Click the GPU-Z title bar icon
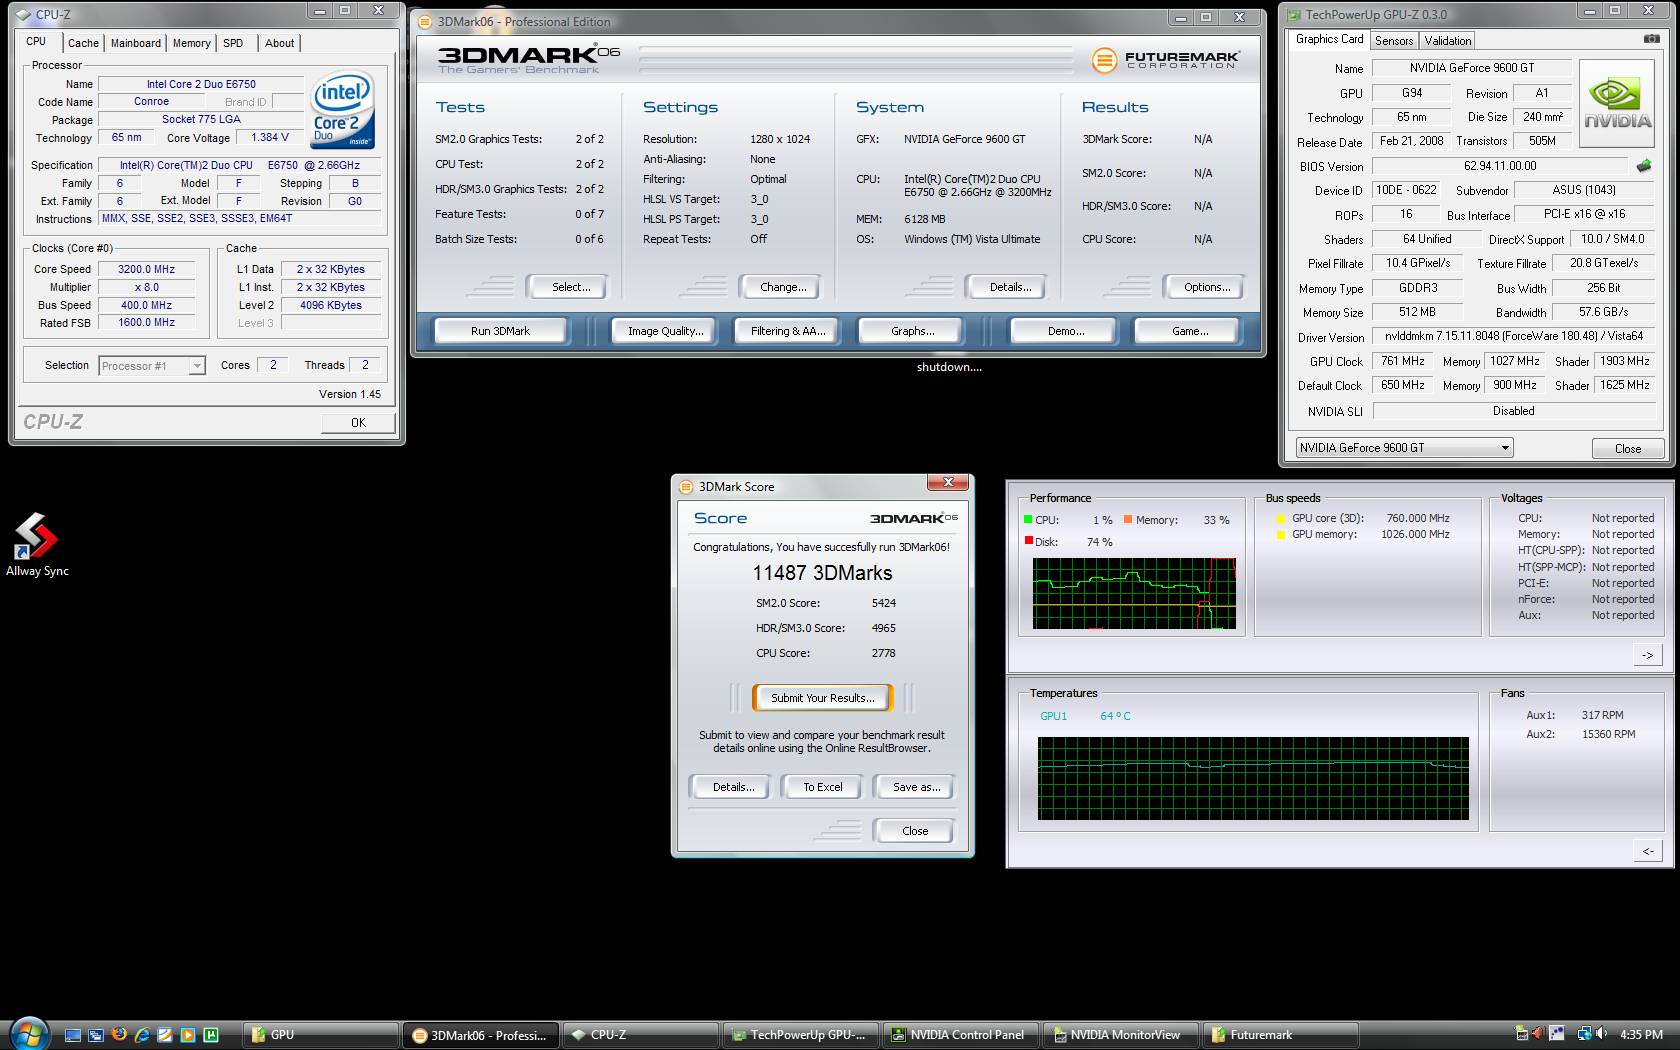 1293,14
